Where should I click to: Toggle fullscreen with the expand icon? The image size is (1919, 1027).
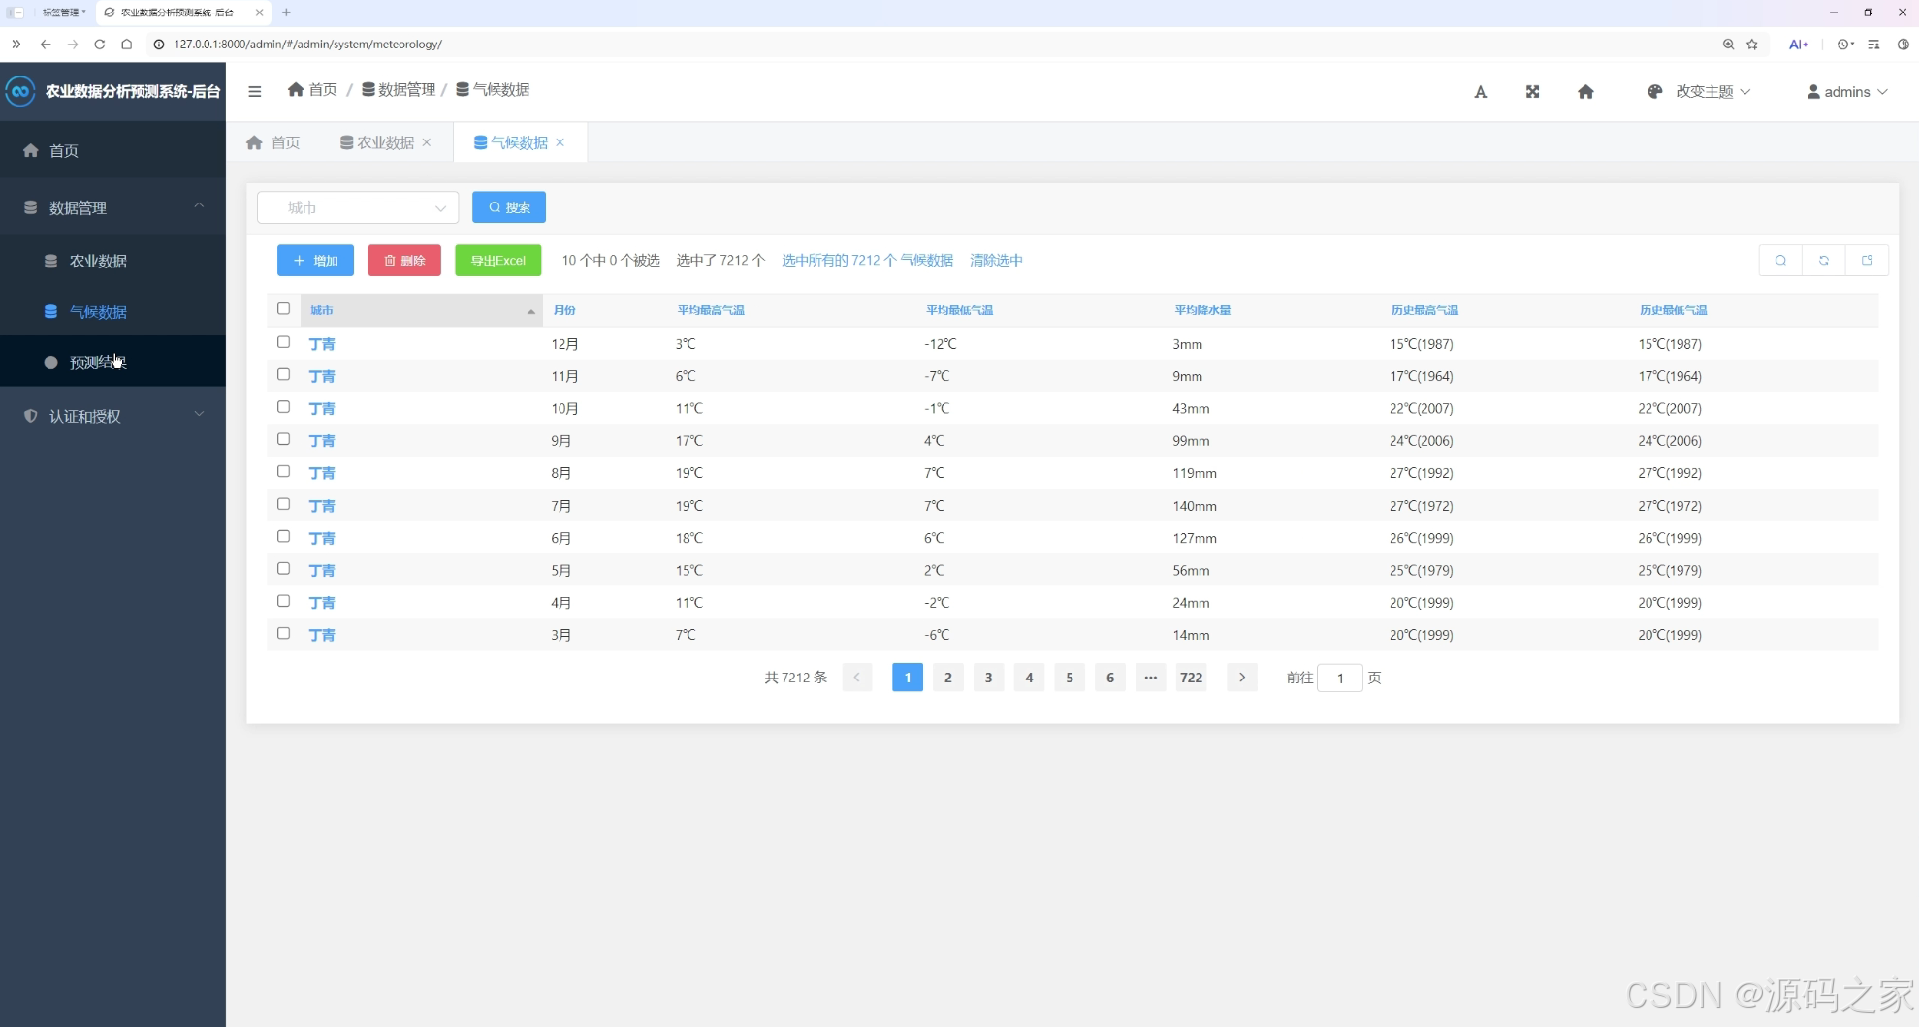(1532, 92)
